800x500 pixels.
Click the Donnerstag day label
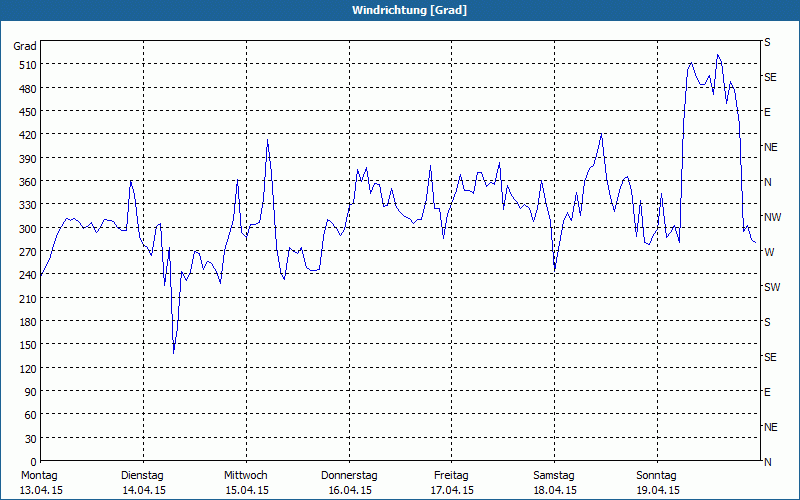(349, 476)
